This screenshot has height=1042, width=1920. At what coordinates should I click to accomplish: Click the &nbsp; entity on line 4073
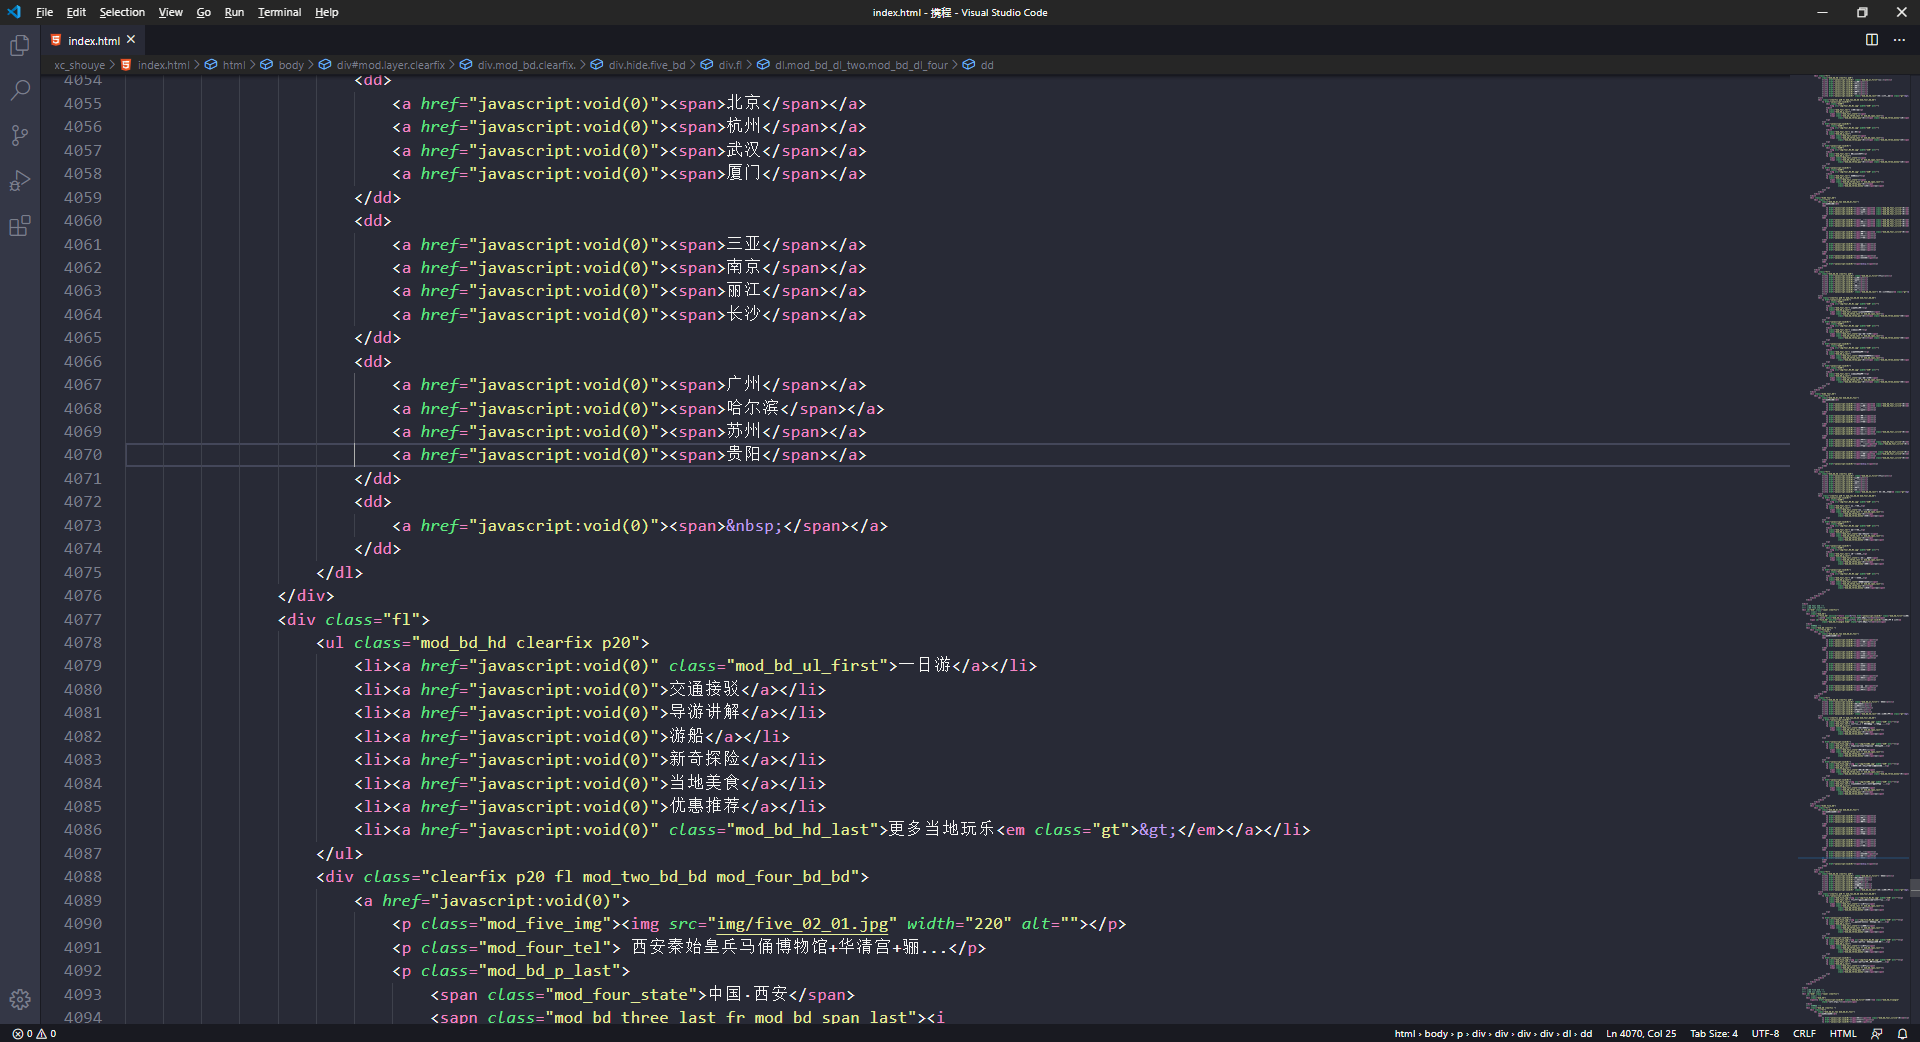click(x=754, y=526)
